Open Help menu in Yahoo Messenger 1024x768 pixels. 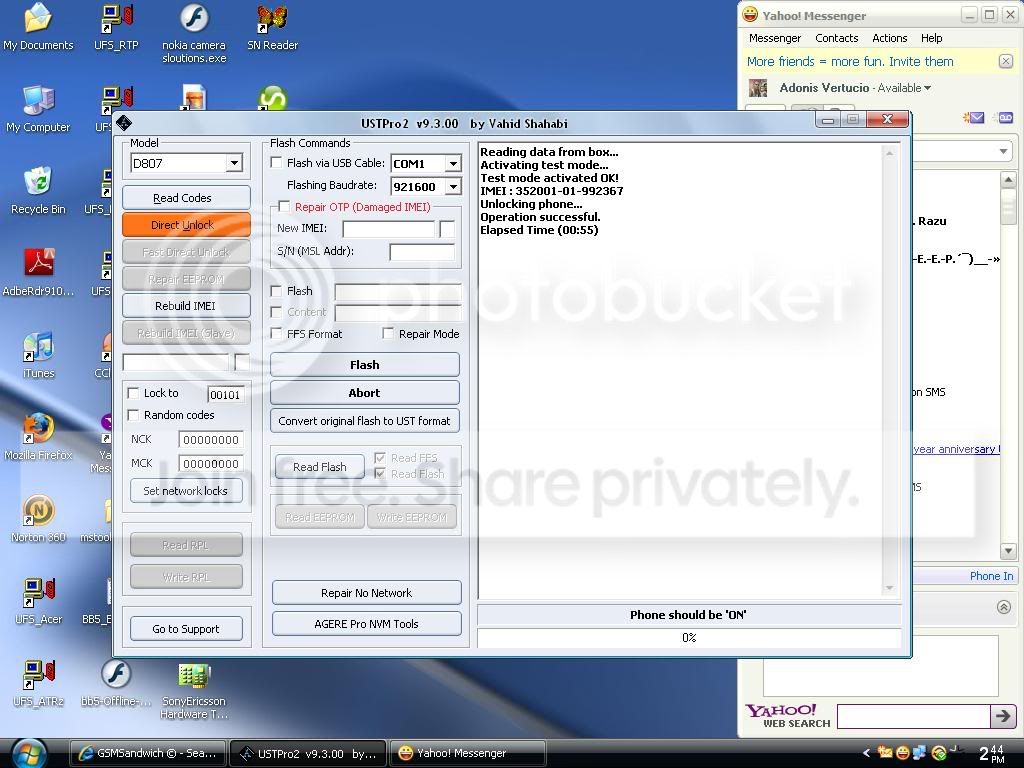click(x=931, y=38)
